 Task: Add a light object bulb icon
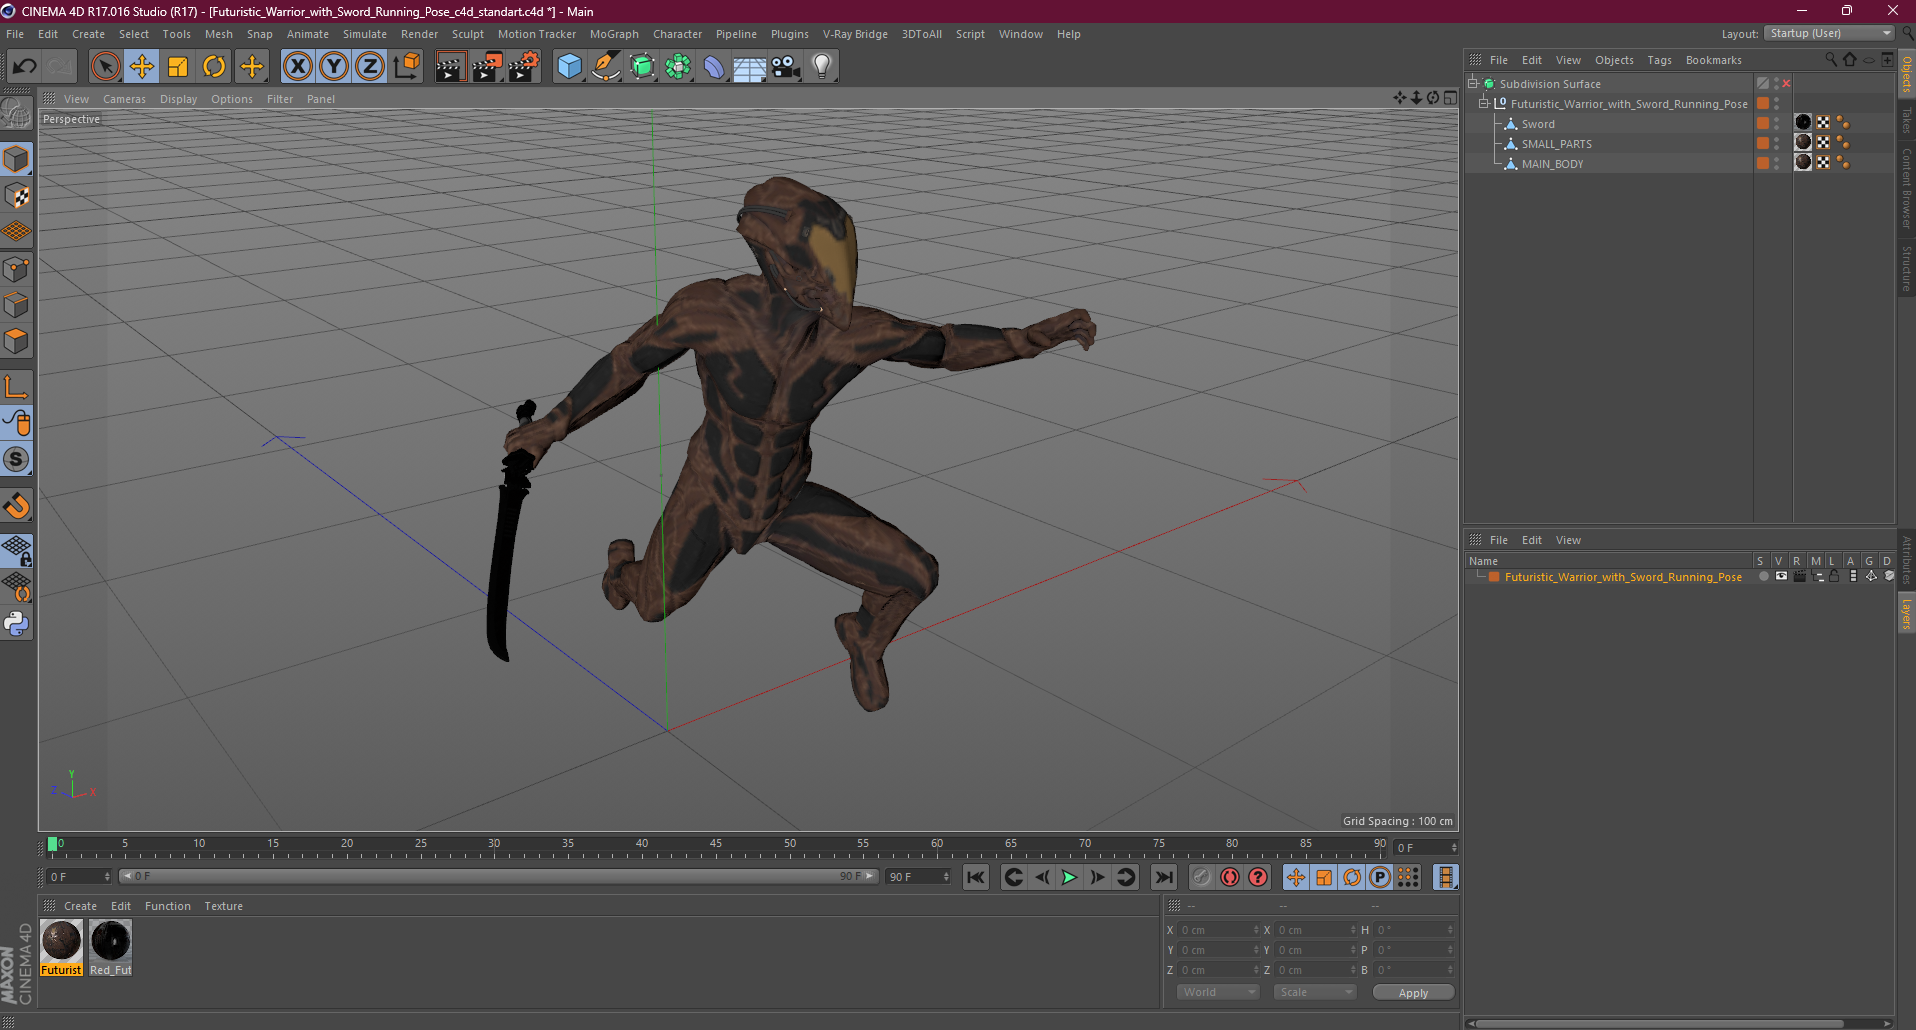click(x=822, y=67)
